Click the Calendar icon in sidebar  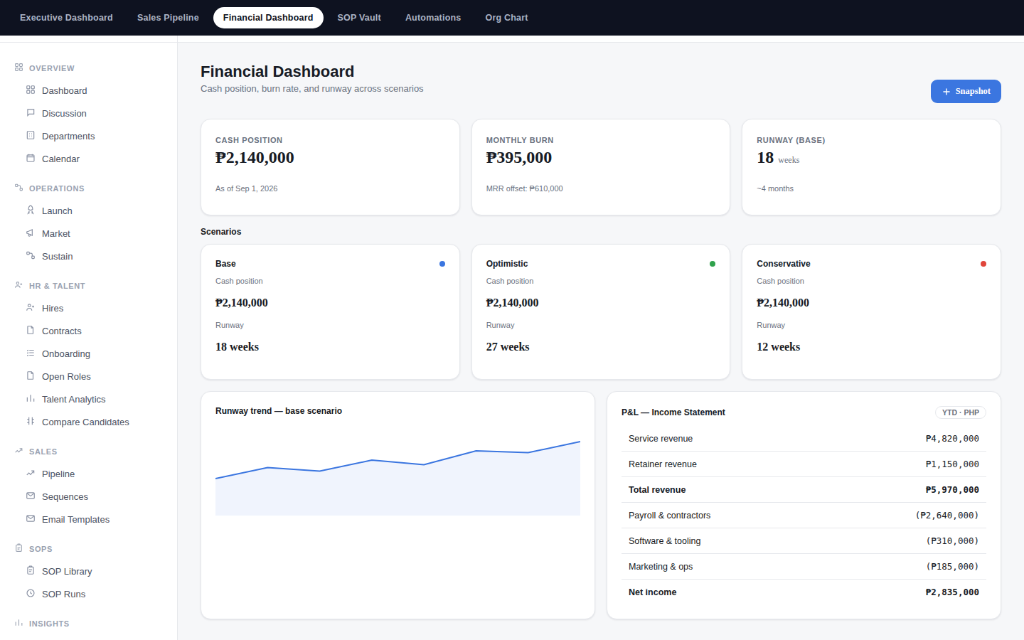[30, 158]
